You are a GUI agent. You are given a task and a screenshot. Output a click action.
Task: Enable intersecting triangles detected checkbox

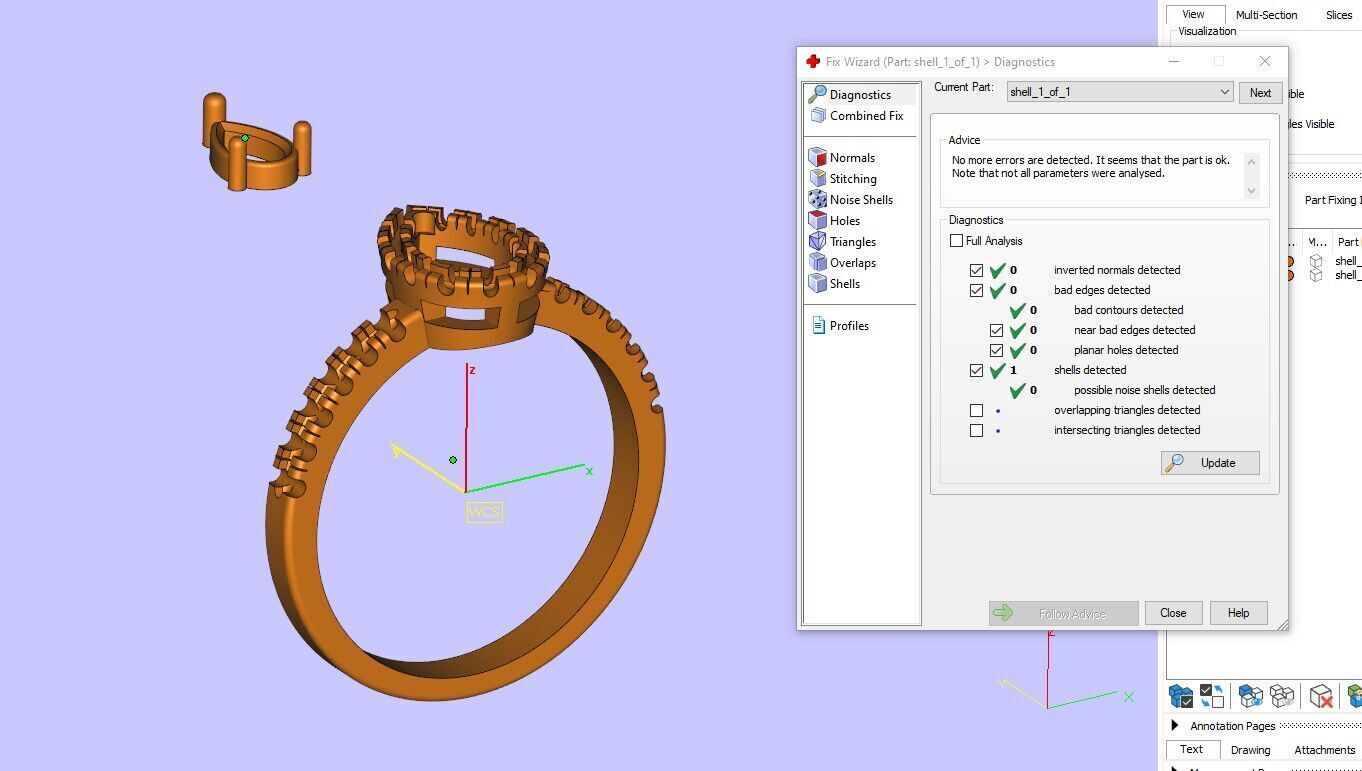point(976,430)
